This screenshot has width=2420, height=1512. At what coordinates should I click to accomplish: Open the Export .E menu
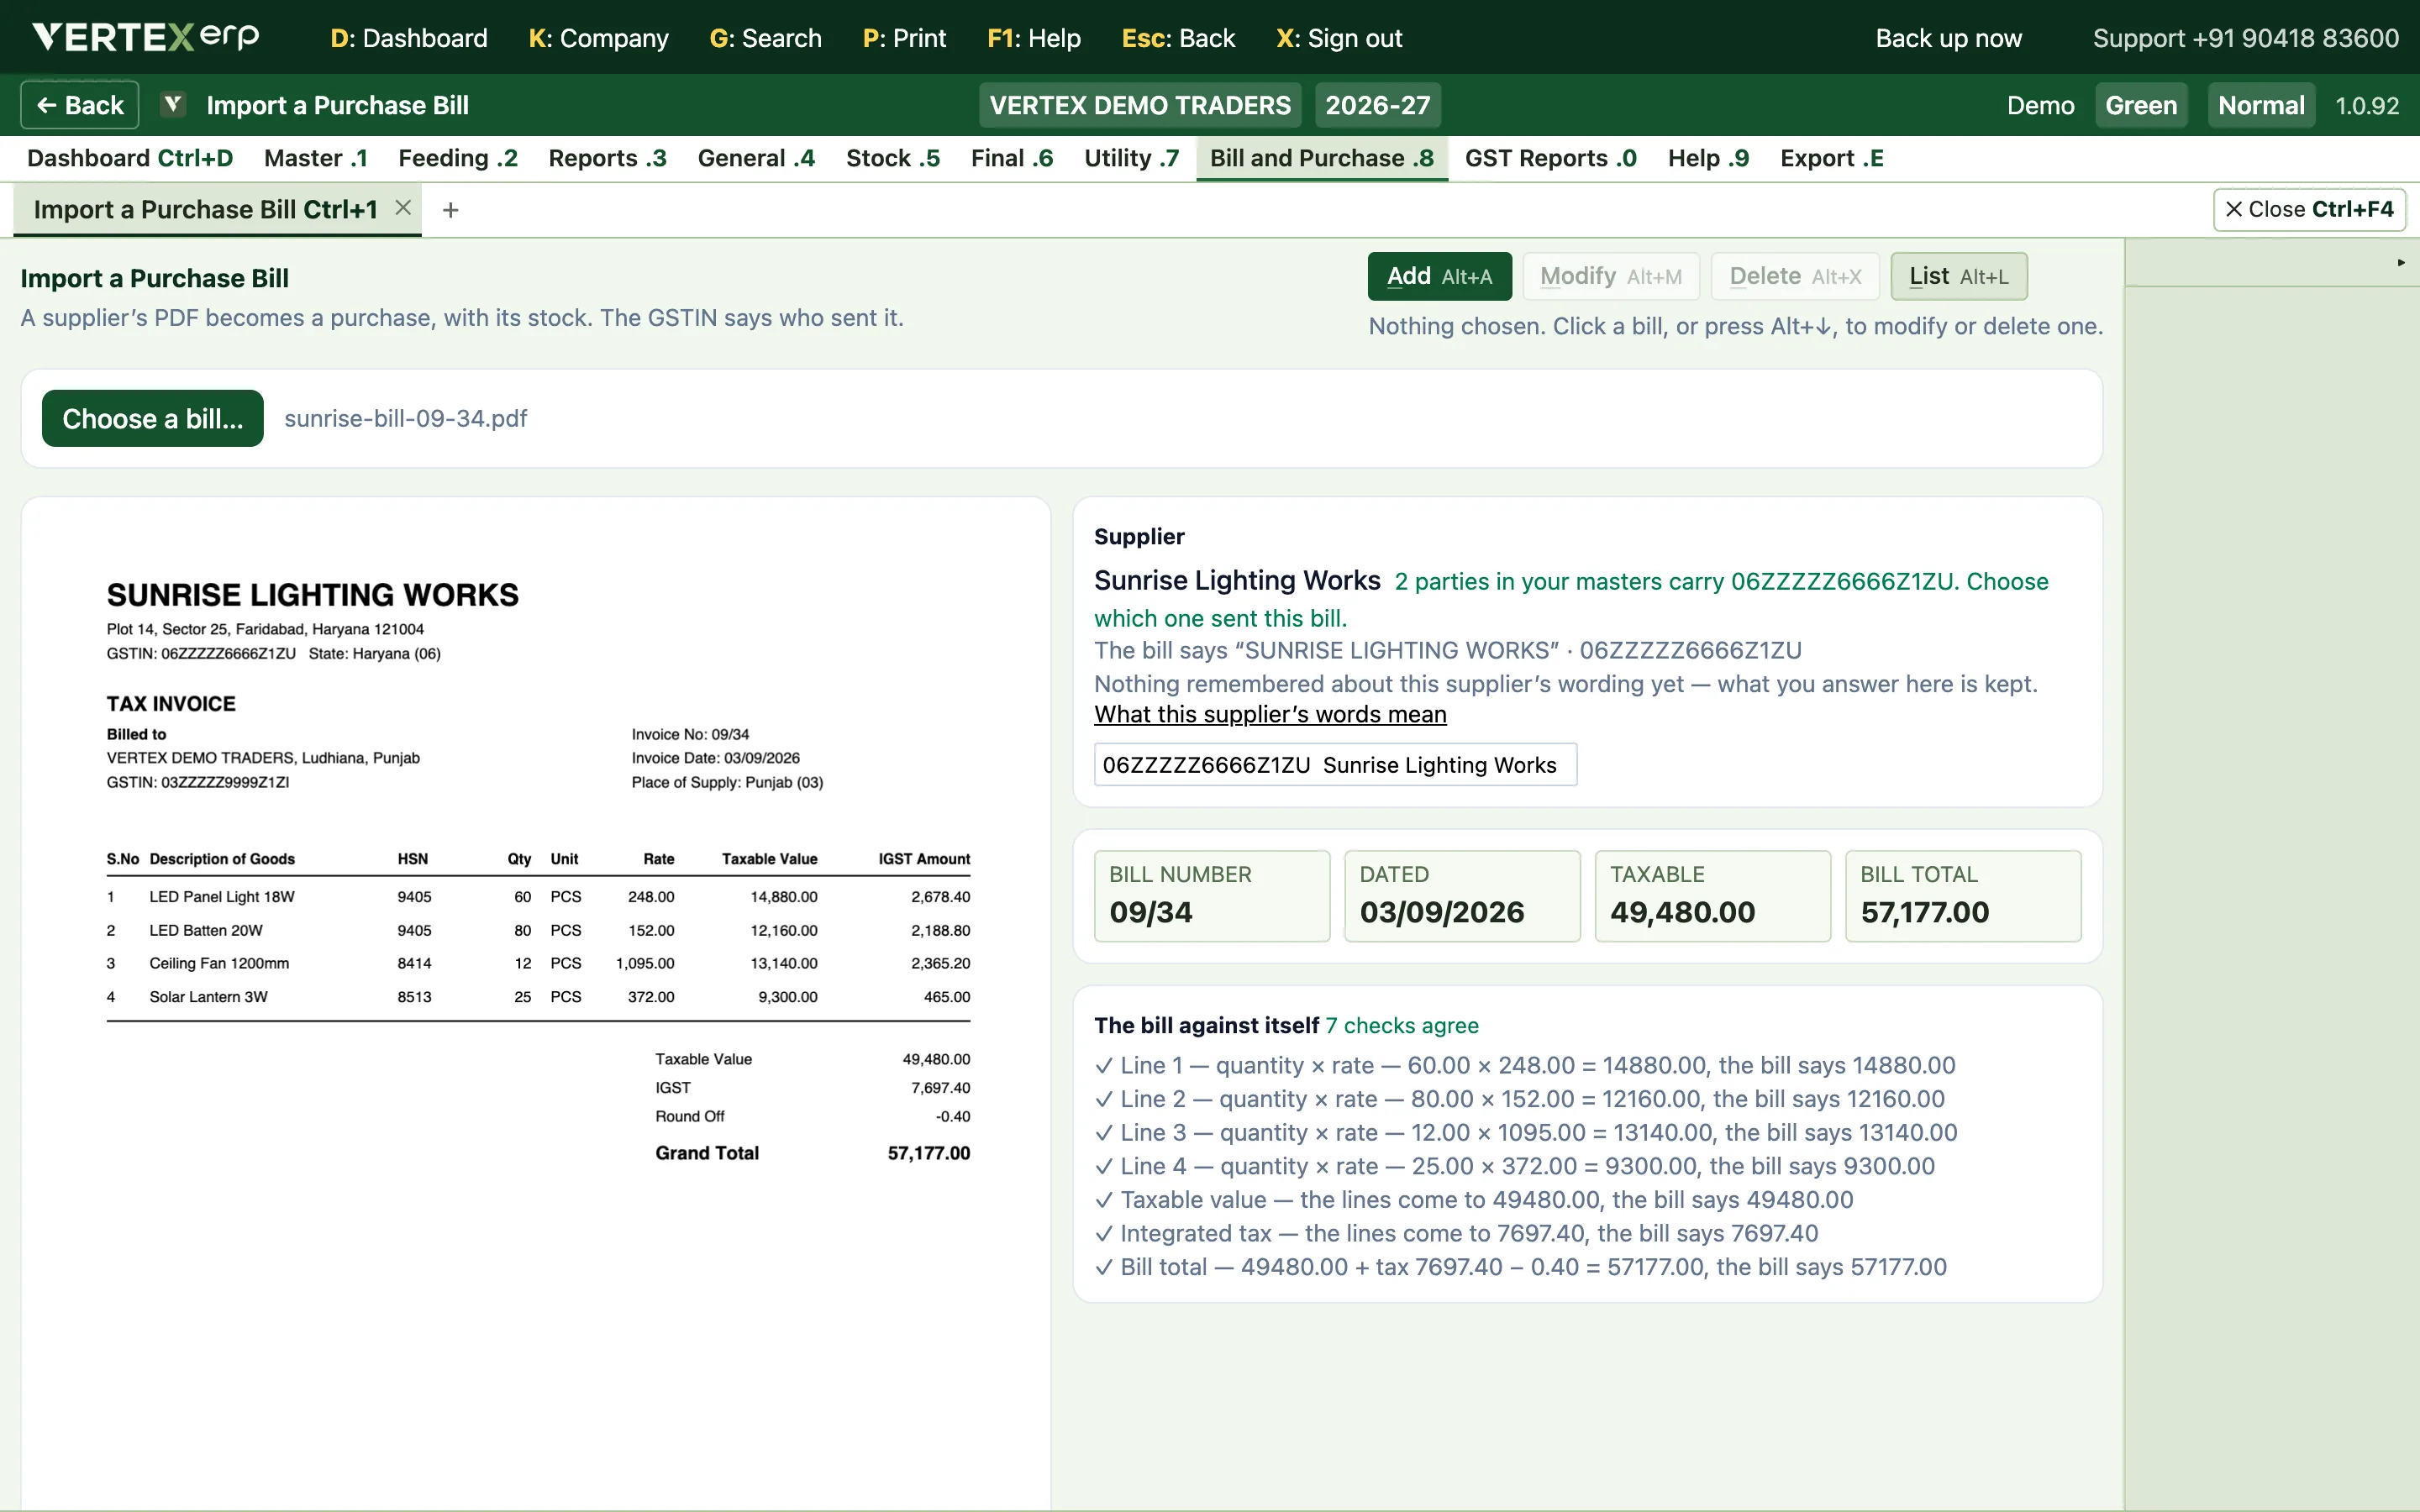[1832, 158]
